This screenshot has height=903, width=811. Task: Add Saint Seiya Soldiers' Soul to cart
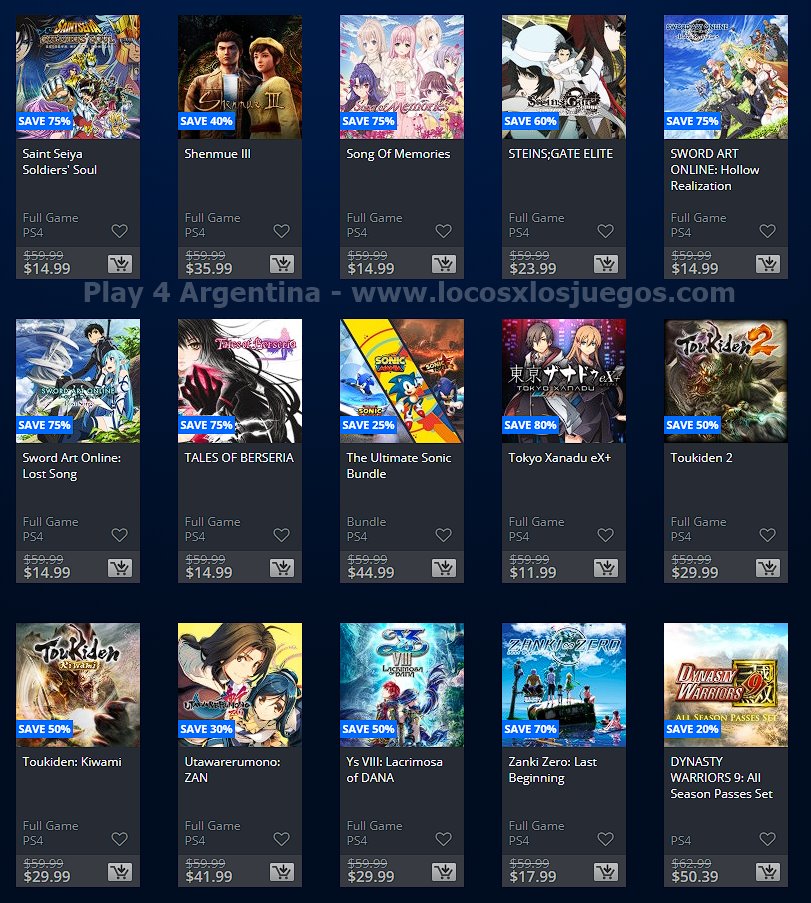coord(120,264)
